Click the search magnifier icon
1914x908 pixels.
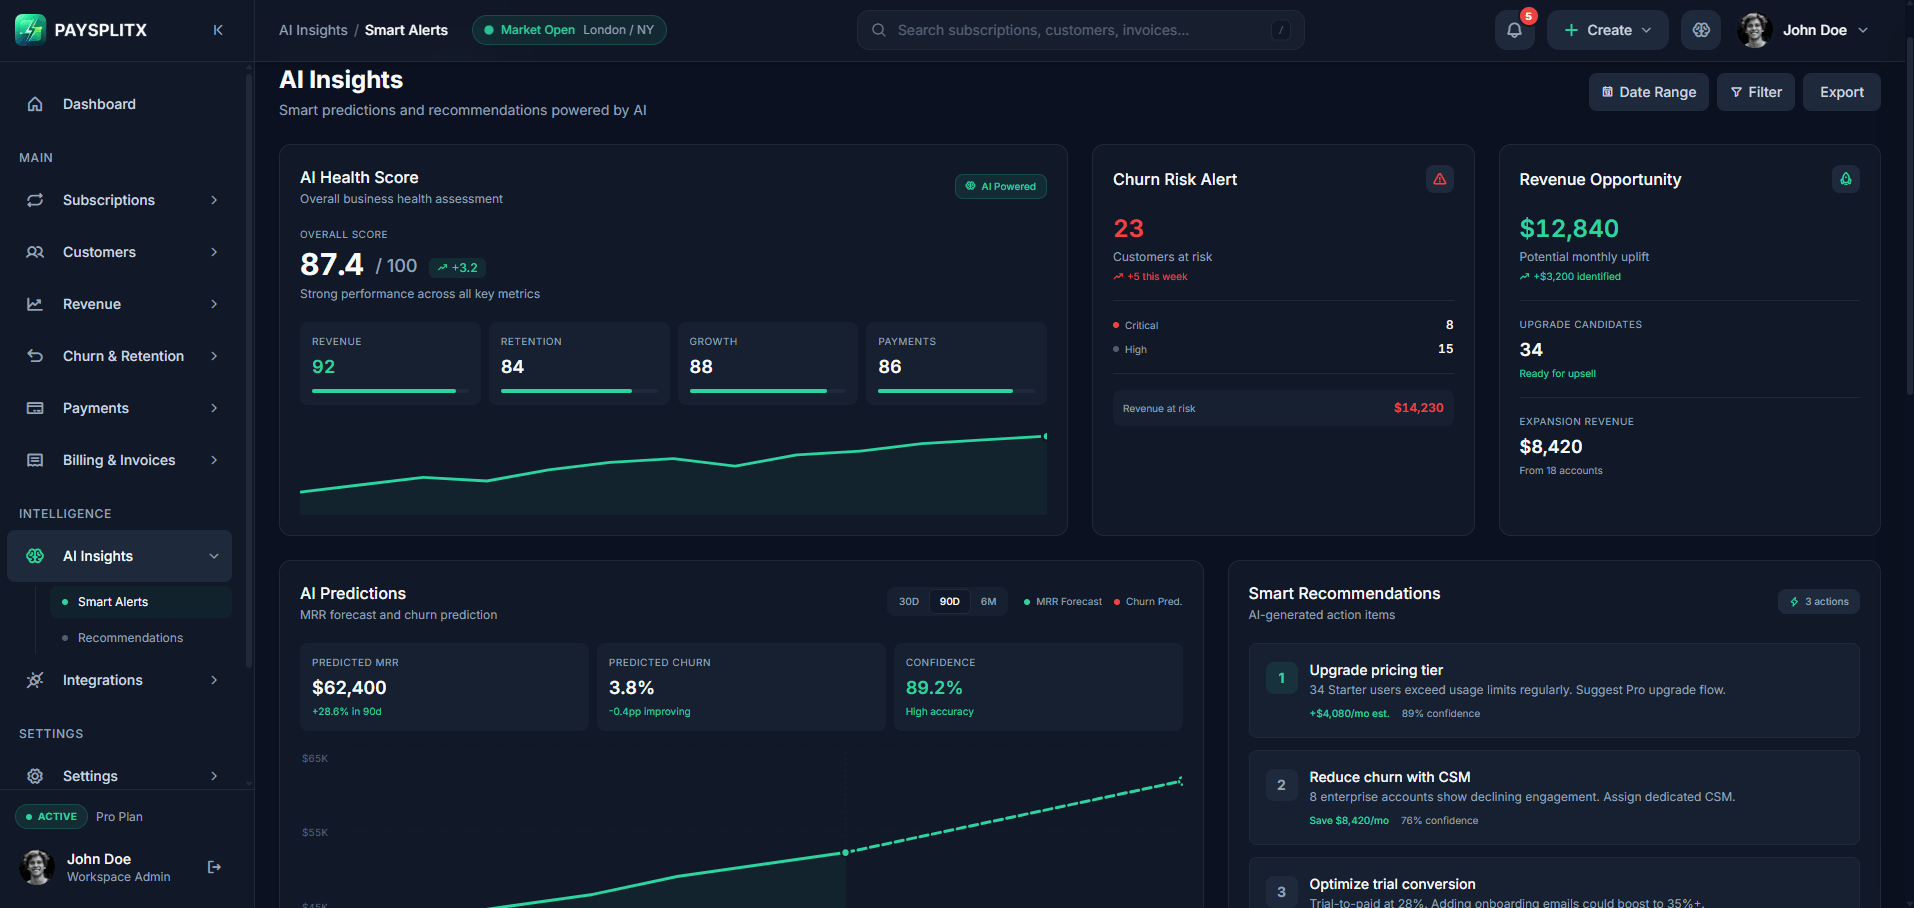878,30
